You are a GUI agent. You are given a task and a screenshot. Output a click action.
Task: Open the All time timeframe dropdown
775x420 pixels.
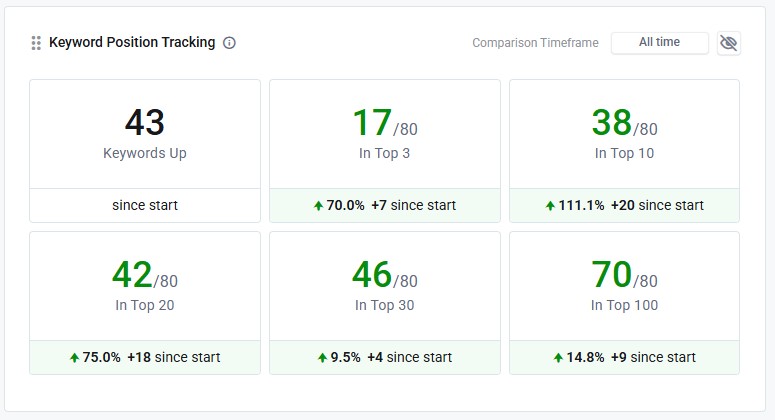tap(659, 43)
